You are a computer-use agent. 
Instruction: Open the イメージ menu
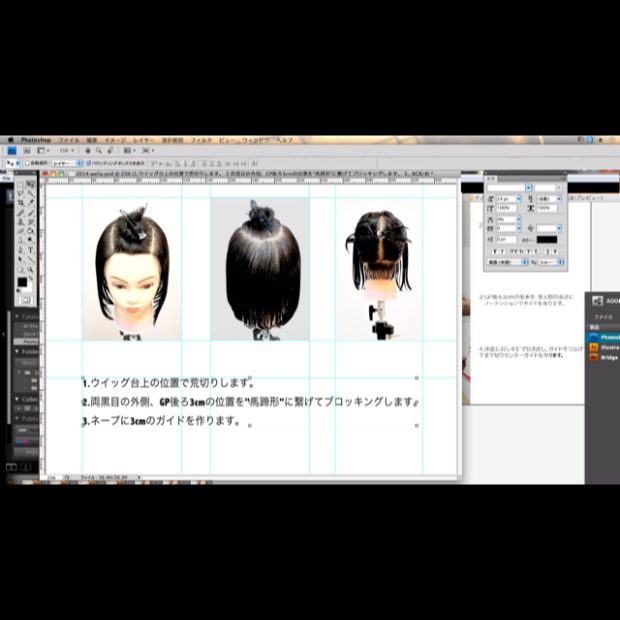(115, 140)
